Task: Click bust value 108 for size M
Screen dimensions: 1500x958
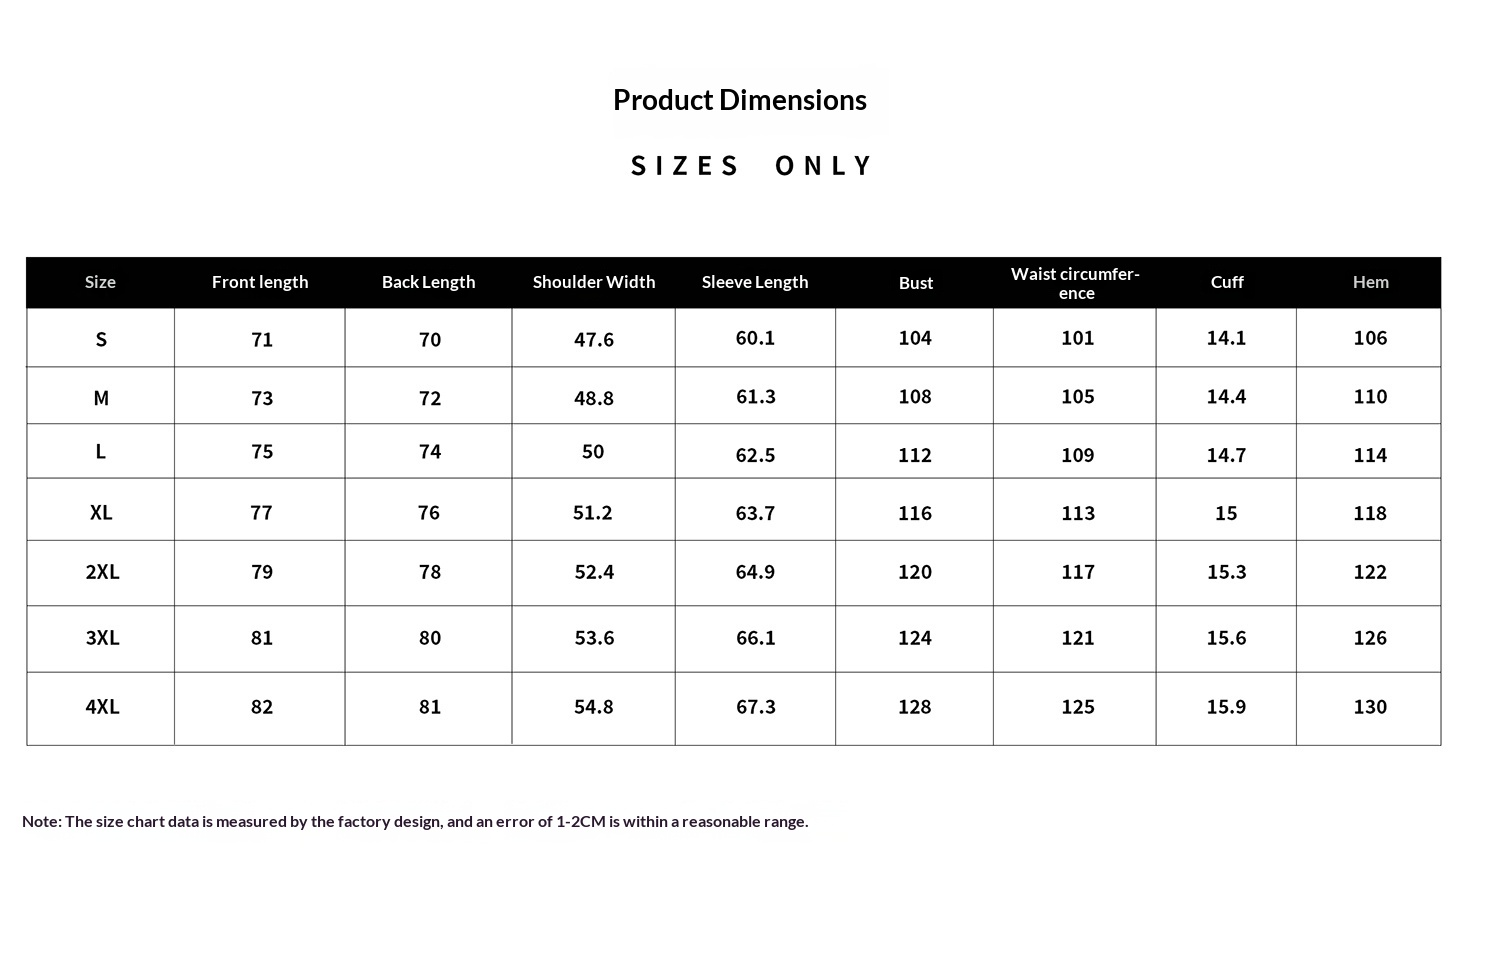Action: 915,396
